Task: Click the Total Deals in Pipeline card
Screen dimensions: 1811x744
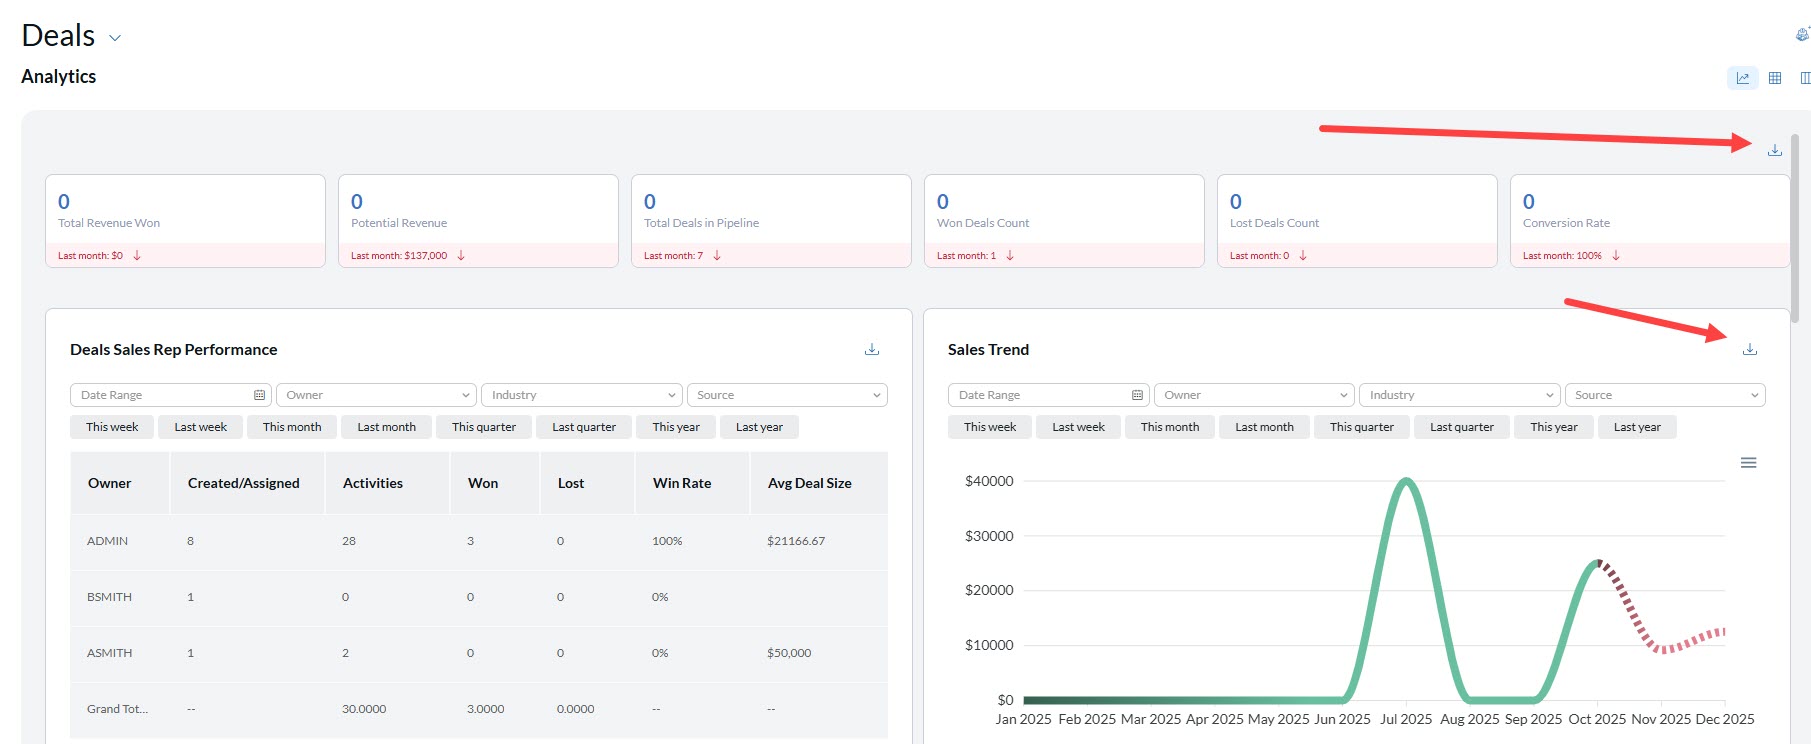Action: (770, 220)
